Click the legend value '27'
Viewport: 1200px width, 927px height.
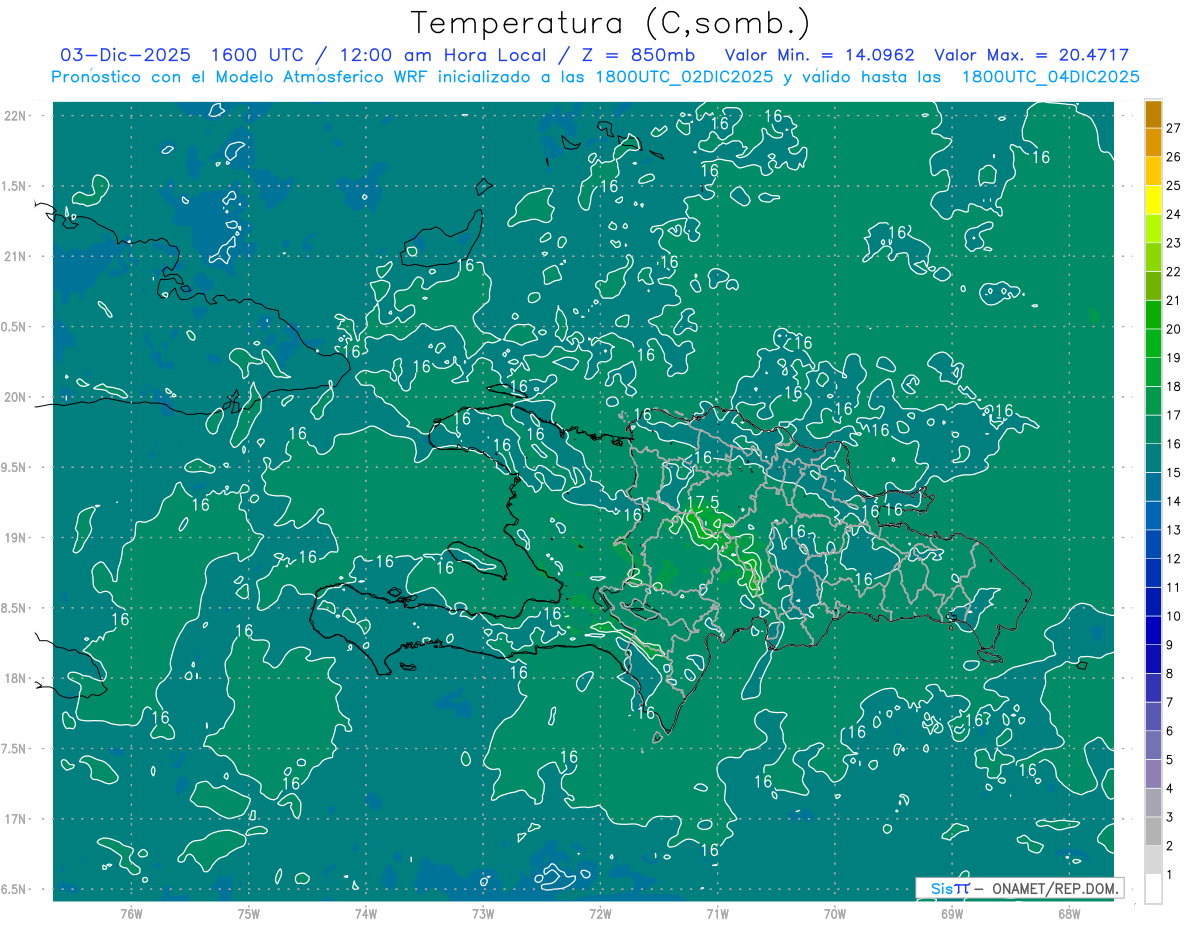click(1173, 127)
